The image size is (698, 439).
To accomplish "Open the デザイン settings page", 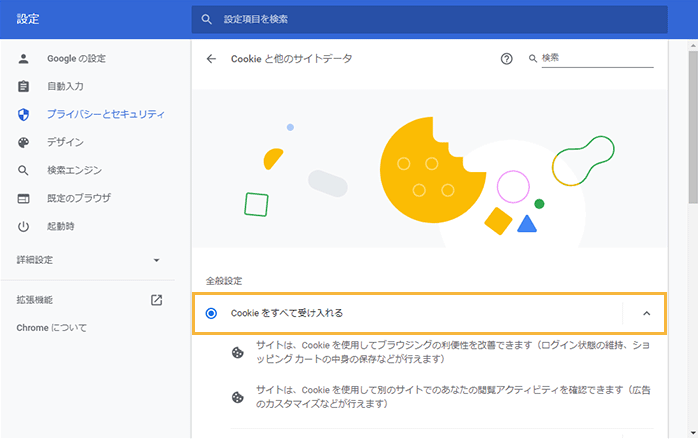I will pyautogui.click(x=65, y=142).
